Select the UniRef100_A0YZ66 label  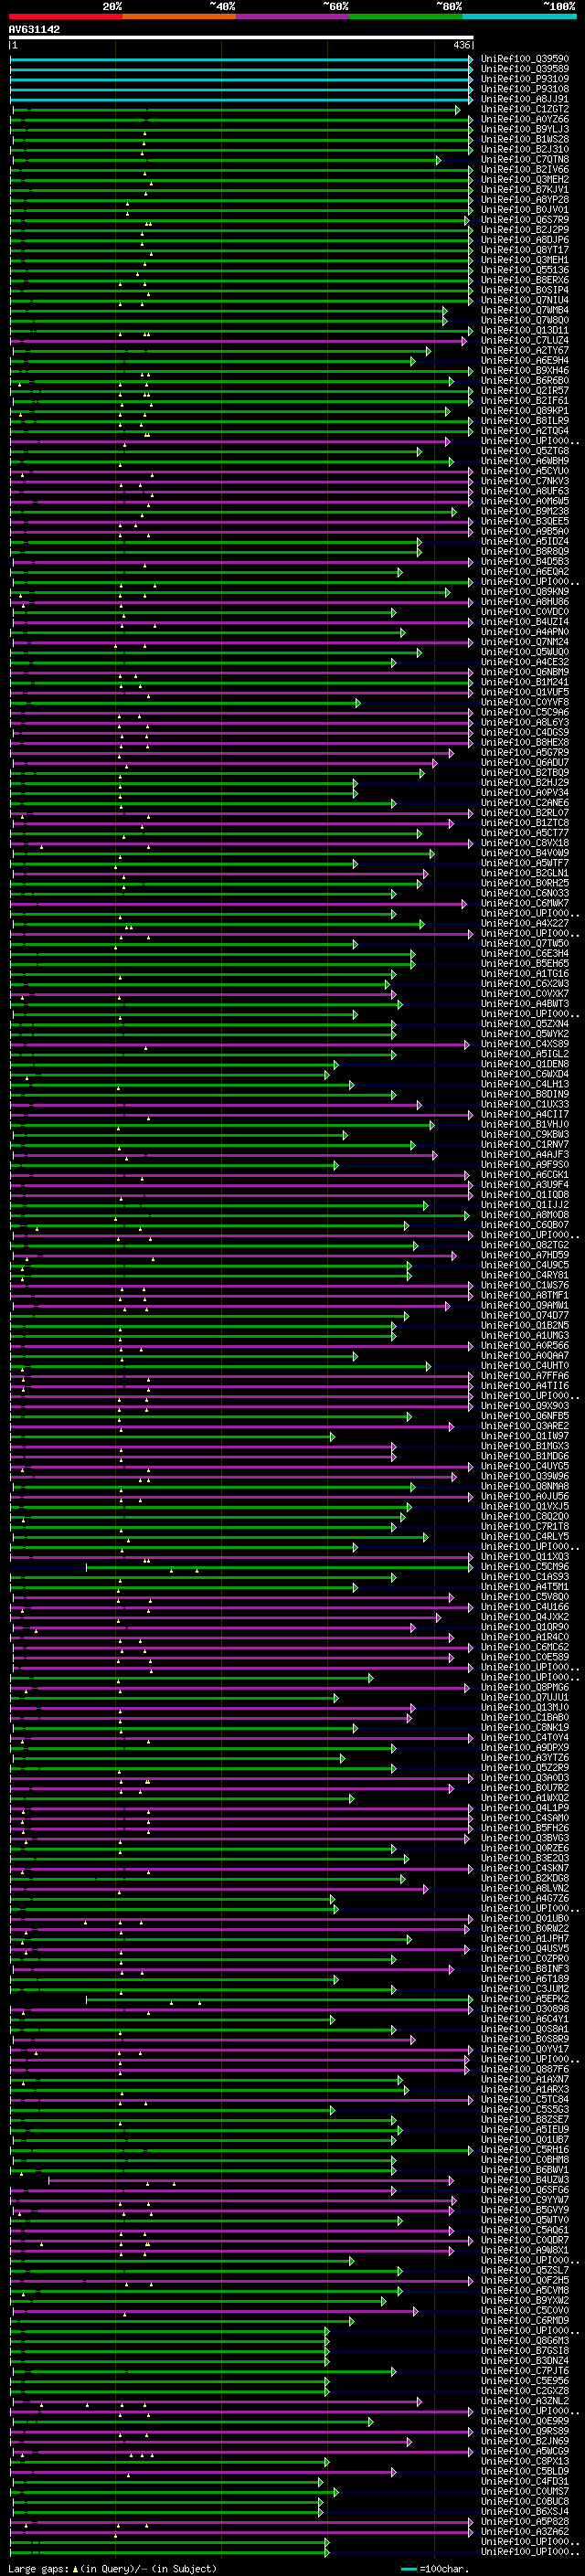tap(525, 119)
